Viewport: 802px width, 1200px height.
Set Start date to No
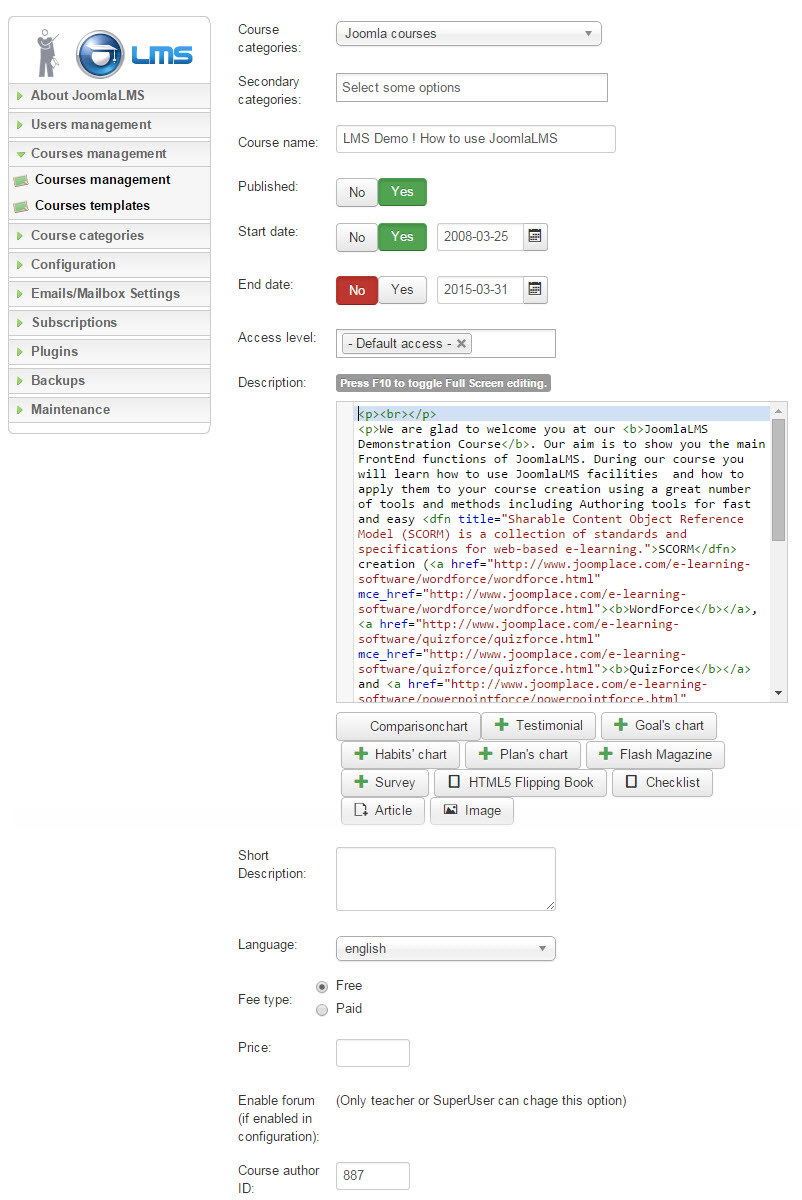point(357,237)
